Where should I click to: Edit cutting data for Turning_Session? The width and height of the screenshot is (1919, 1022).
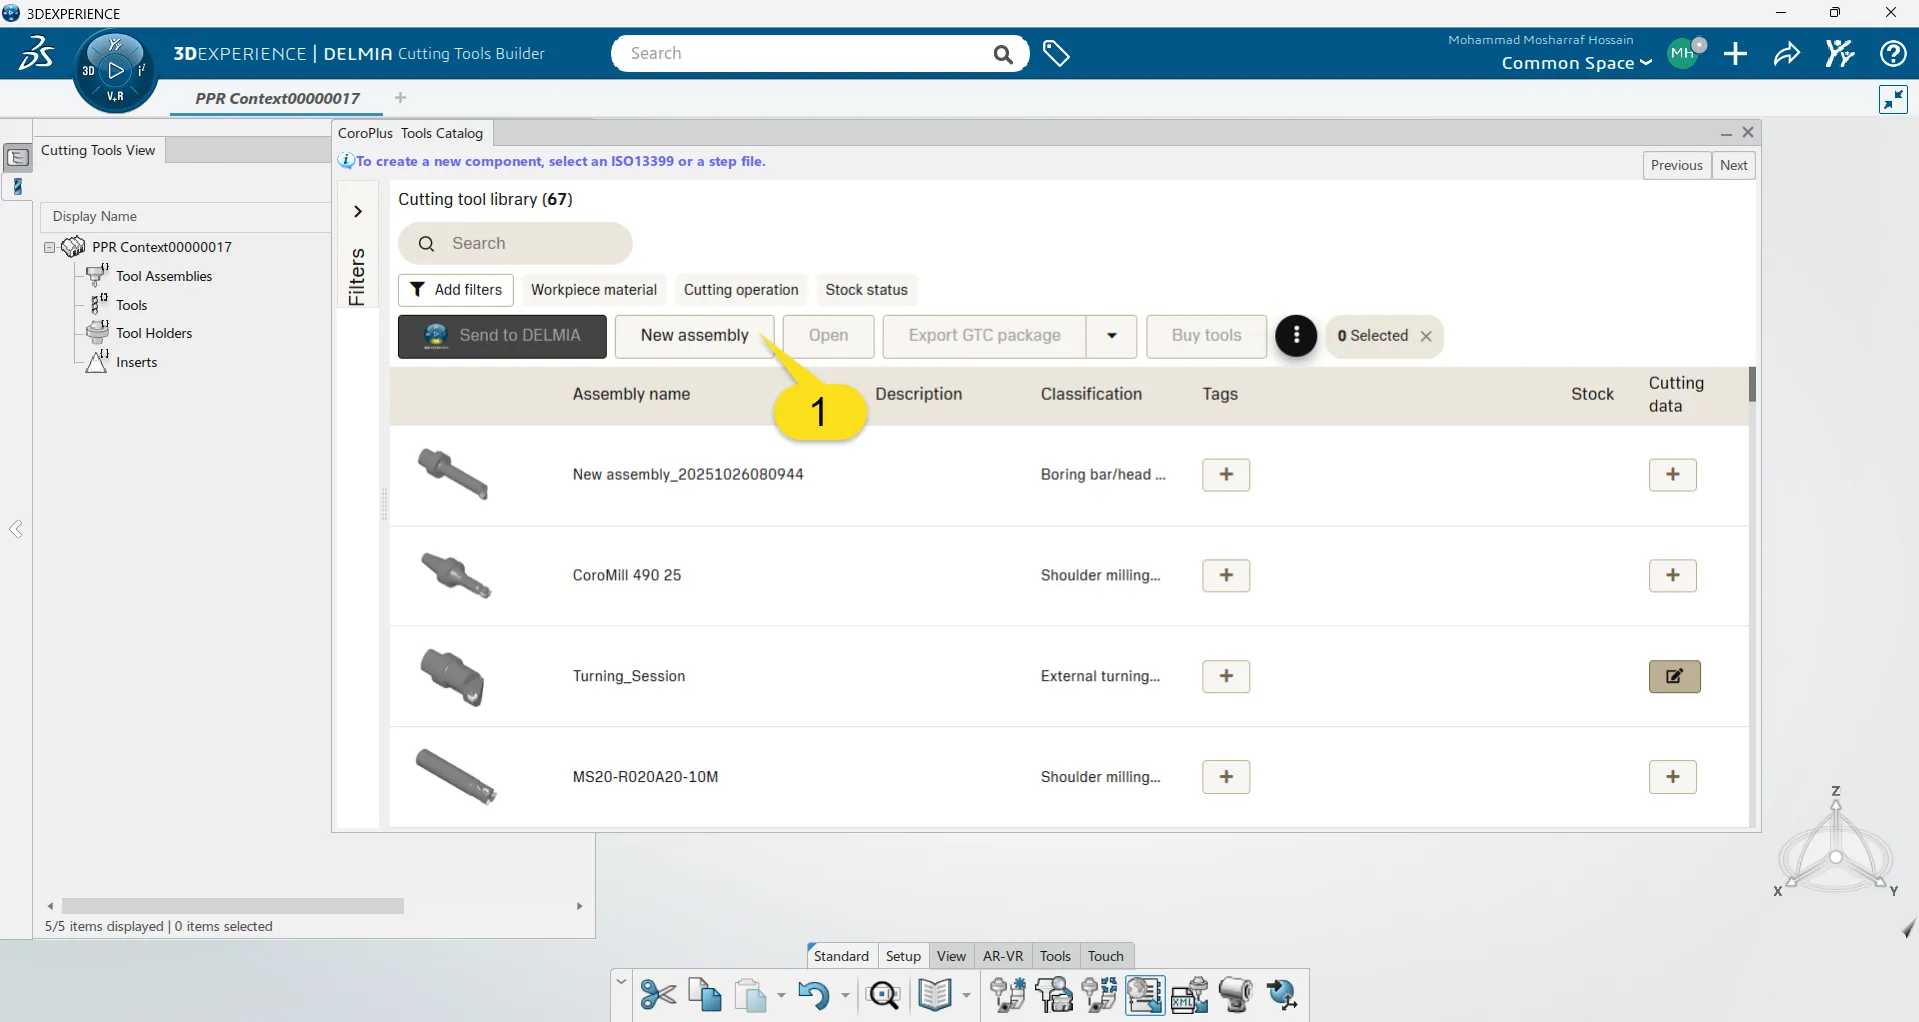tap(1674, 677)
